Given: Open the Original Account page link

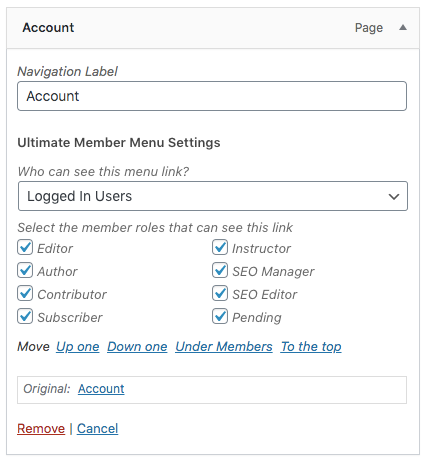Looking at the screenshot, I should (x=101, y=389).
